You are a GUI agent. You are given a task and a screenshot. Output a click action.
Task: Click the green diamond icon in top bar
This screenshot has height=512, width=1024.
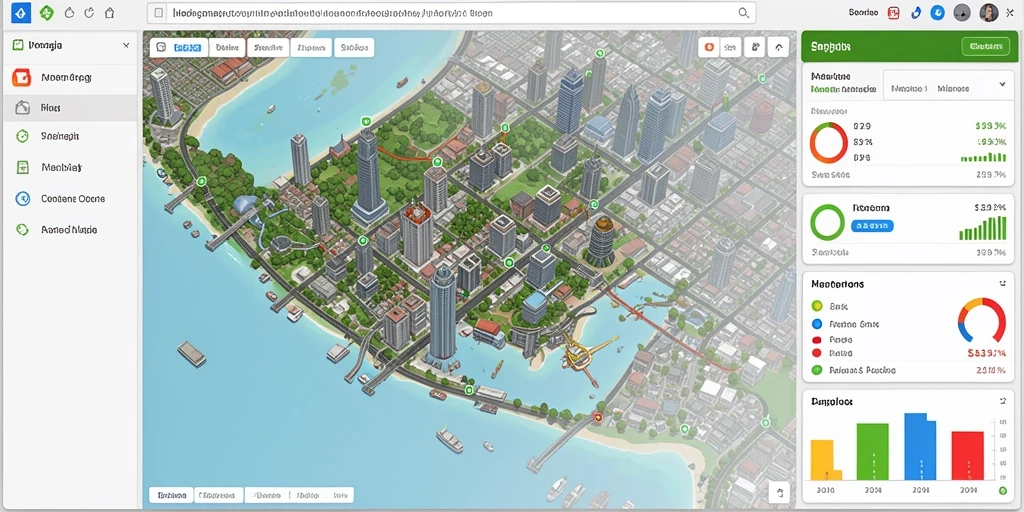pyautogui.click(x=46, y=12)
